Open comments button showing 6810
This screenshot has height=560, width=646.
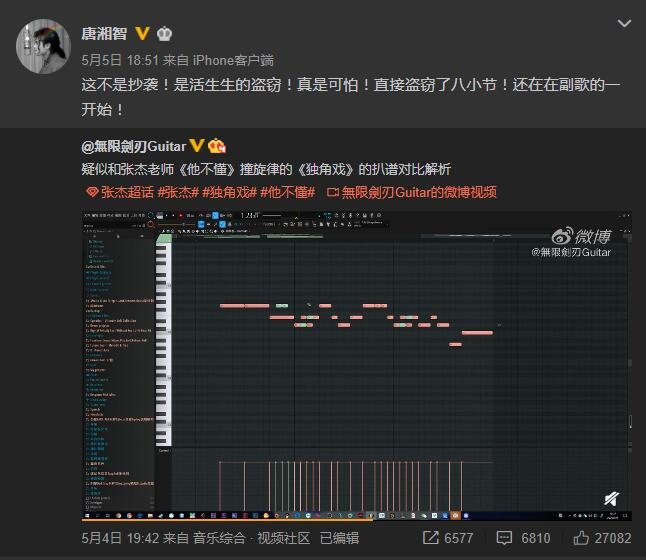[x=524, y=538]
